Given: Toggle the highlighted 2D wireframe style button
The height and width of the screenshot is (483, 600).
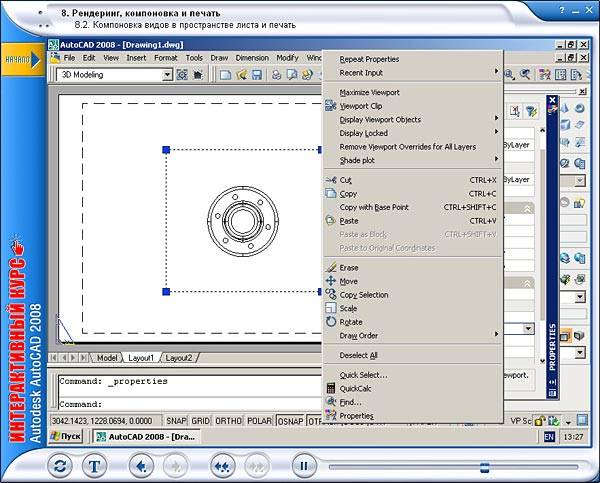Looking at the screenshot, I should [x=565, y=336].
